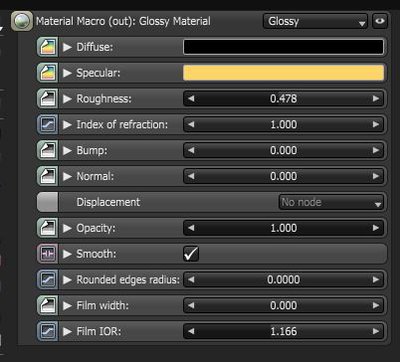Image resolution: width=400 pixels, height=362 pixels.
Task: Open the Displacement No node dropdown
Action: pos(331,202)
